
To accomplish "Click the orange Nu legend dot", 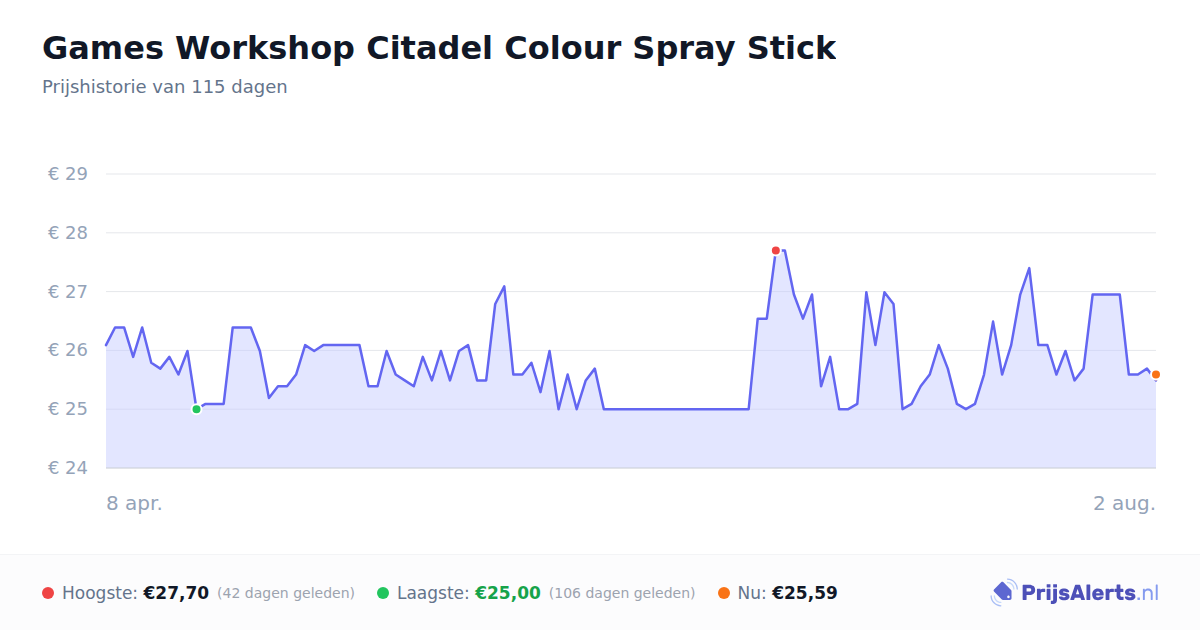I will point(724,593).
